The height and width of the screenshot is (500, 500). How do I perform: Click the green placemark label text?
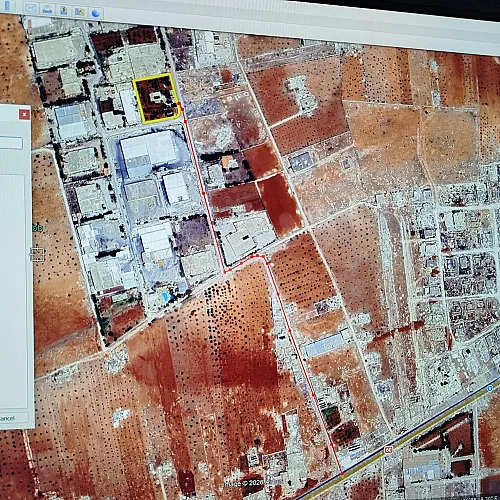(37, 228)
